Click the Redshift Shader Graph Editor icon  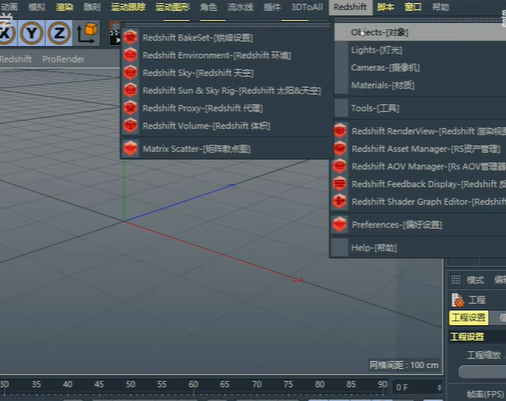click(x=340, y=201)
